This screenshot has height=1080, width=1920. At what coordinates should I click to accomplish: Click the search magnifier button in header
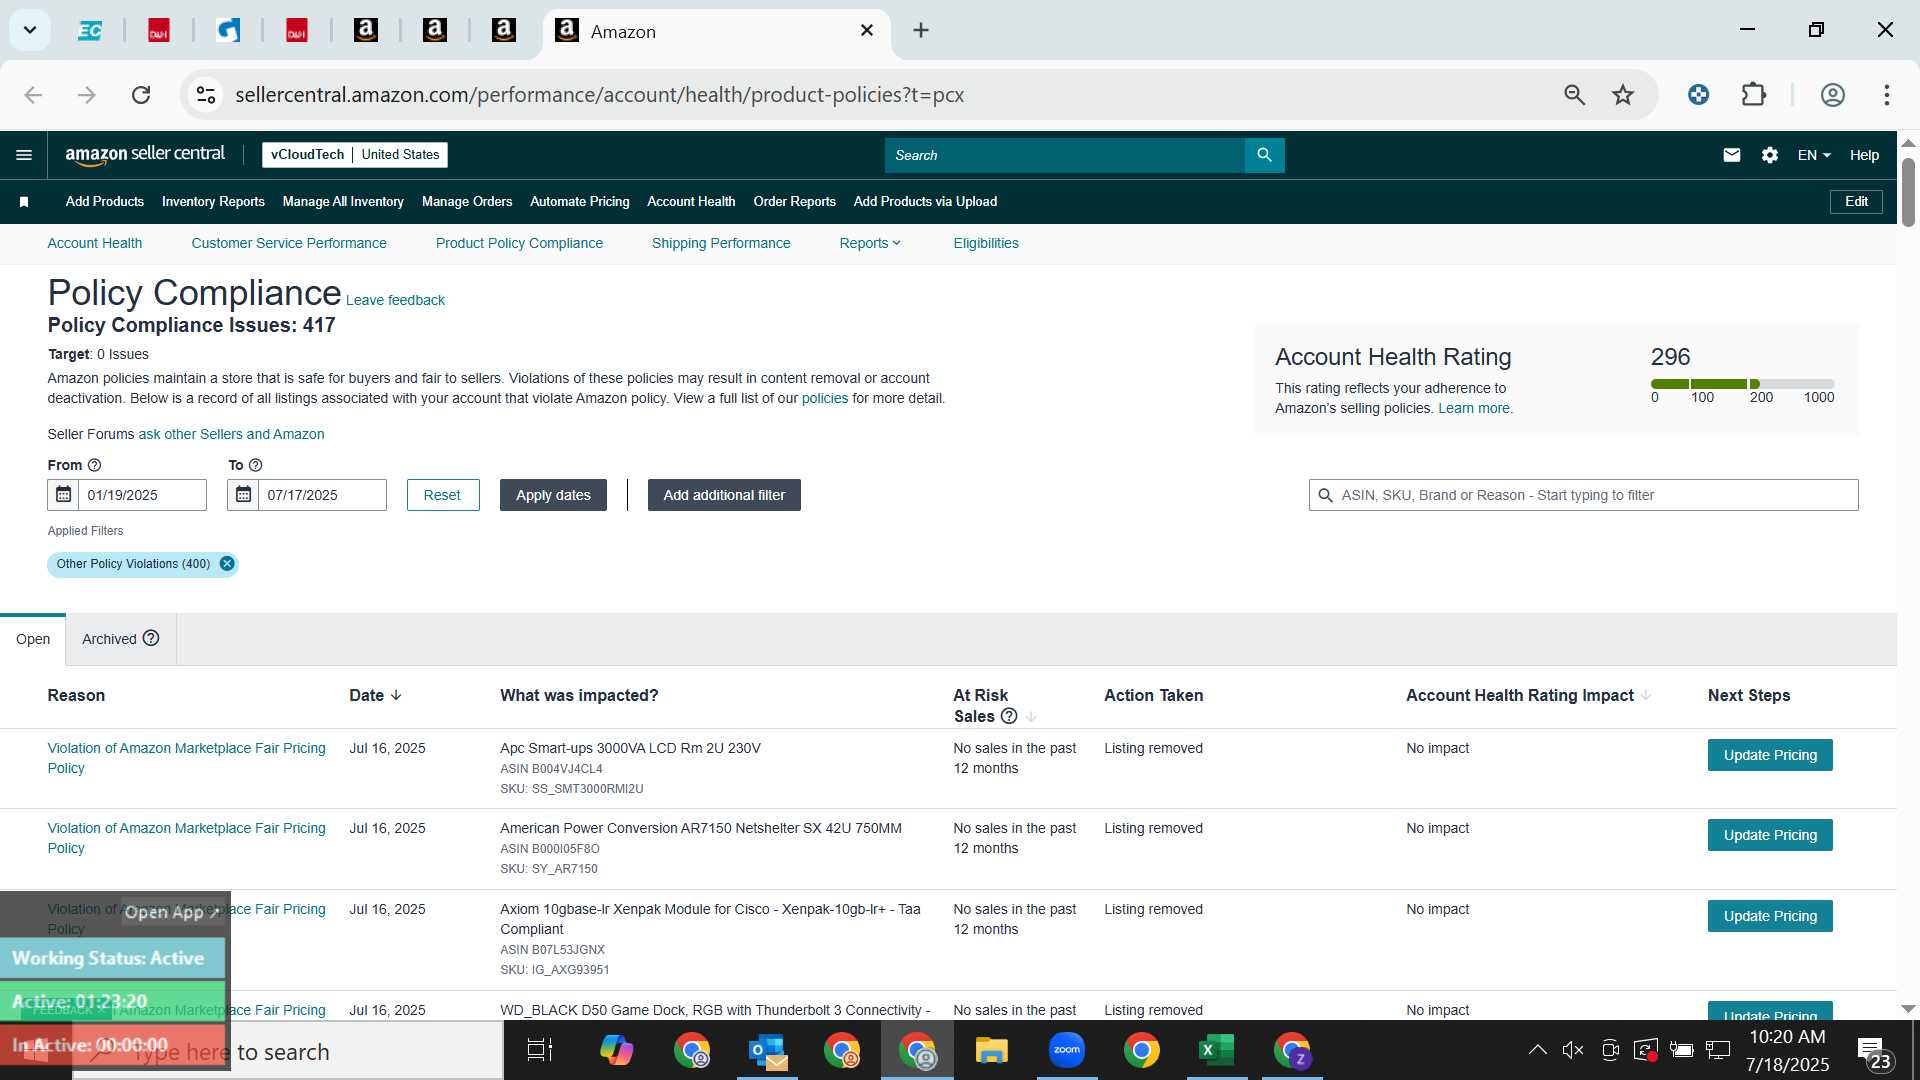1264,155
